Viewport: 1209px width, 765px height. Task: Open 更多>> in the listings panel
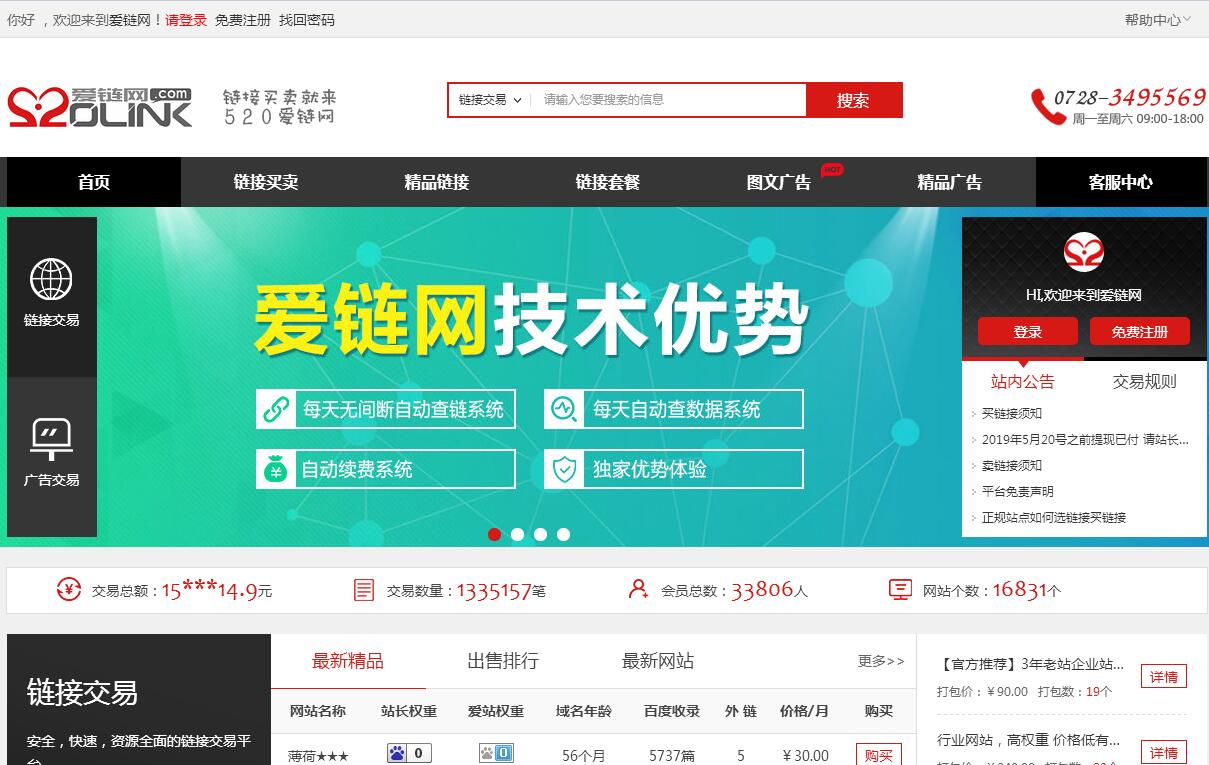[x=880, y=661]
